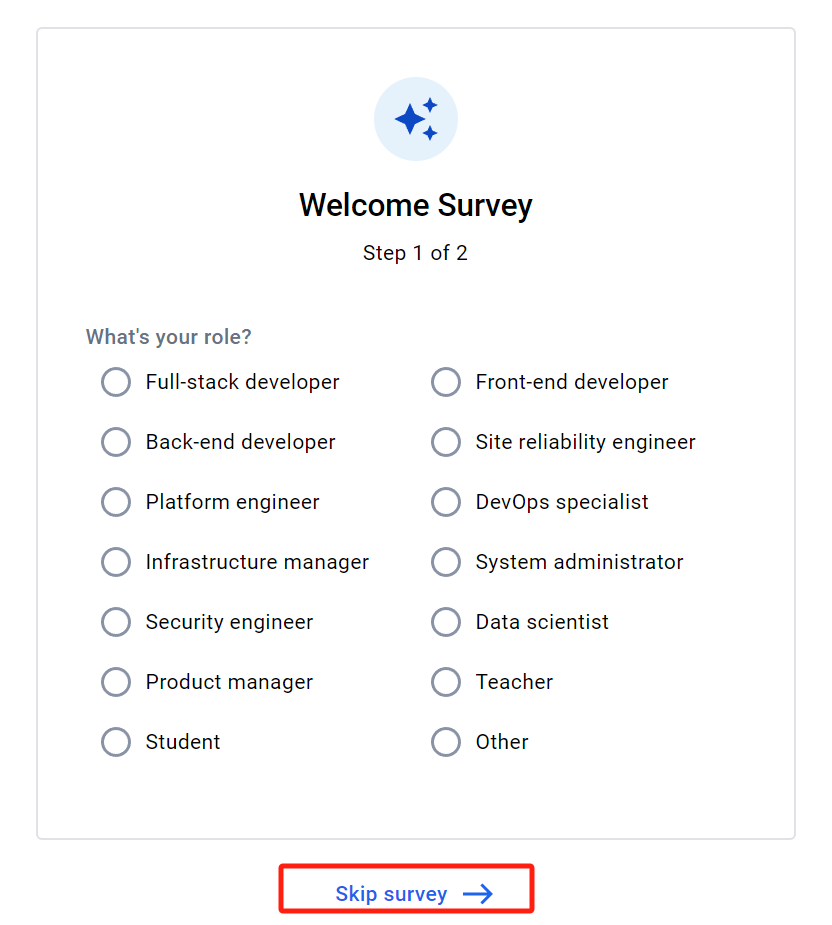Choose the Other role option
The width and height of the screenshot is (832, 925).
[446, 742]
